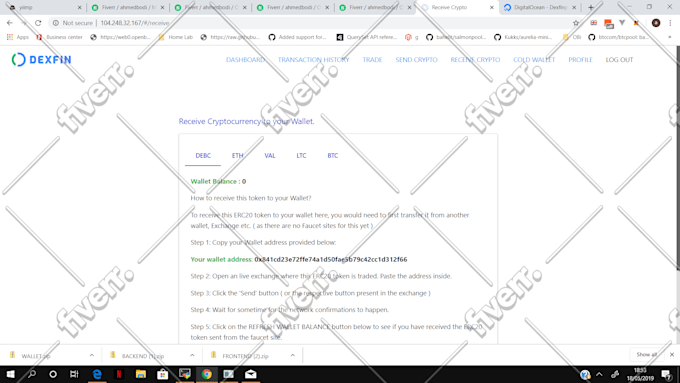Open TRANSACTION HISTORY from the nav

coord(314,60)
